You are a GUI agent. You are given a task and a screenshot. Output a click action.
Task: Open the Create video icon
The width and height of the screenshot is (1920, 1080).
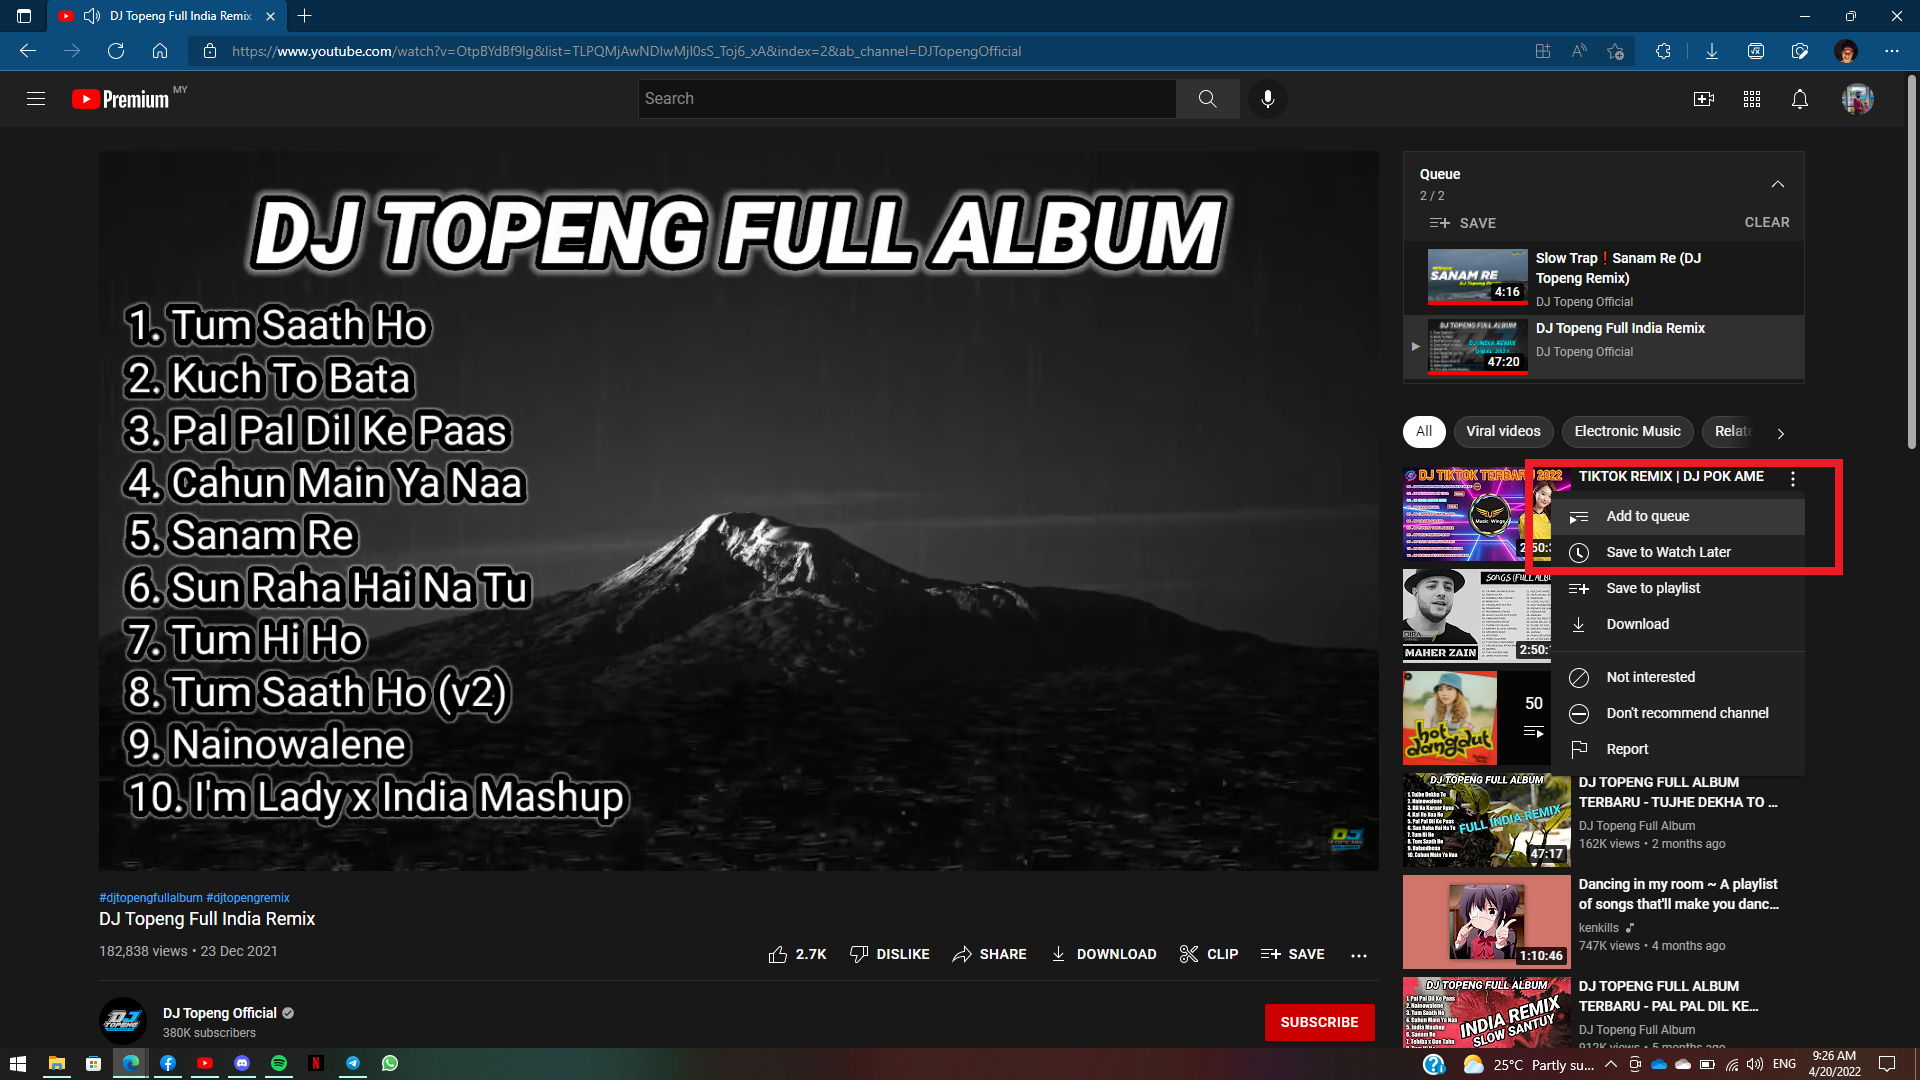click(x=1704, y=99)
